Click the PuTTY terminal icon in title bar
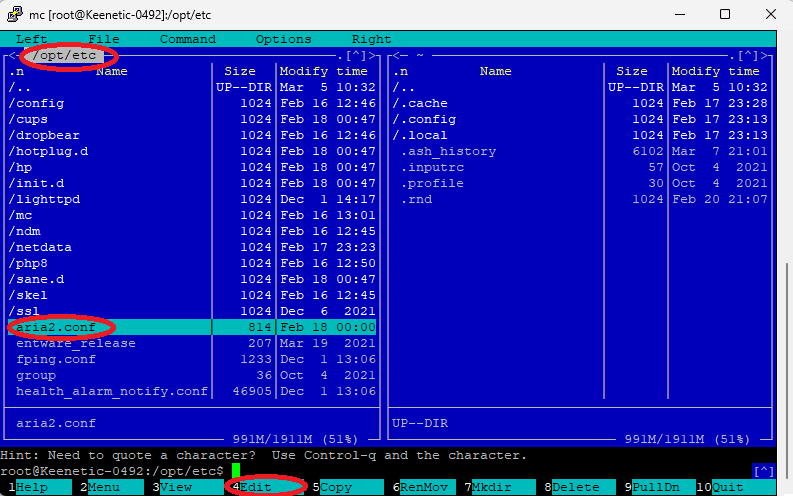The image size is (793, 496). (x=15, y=14)
